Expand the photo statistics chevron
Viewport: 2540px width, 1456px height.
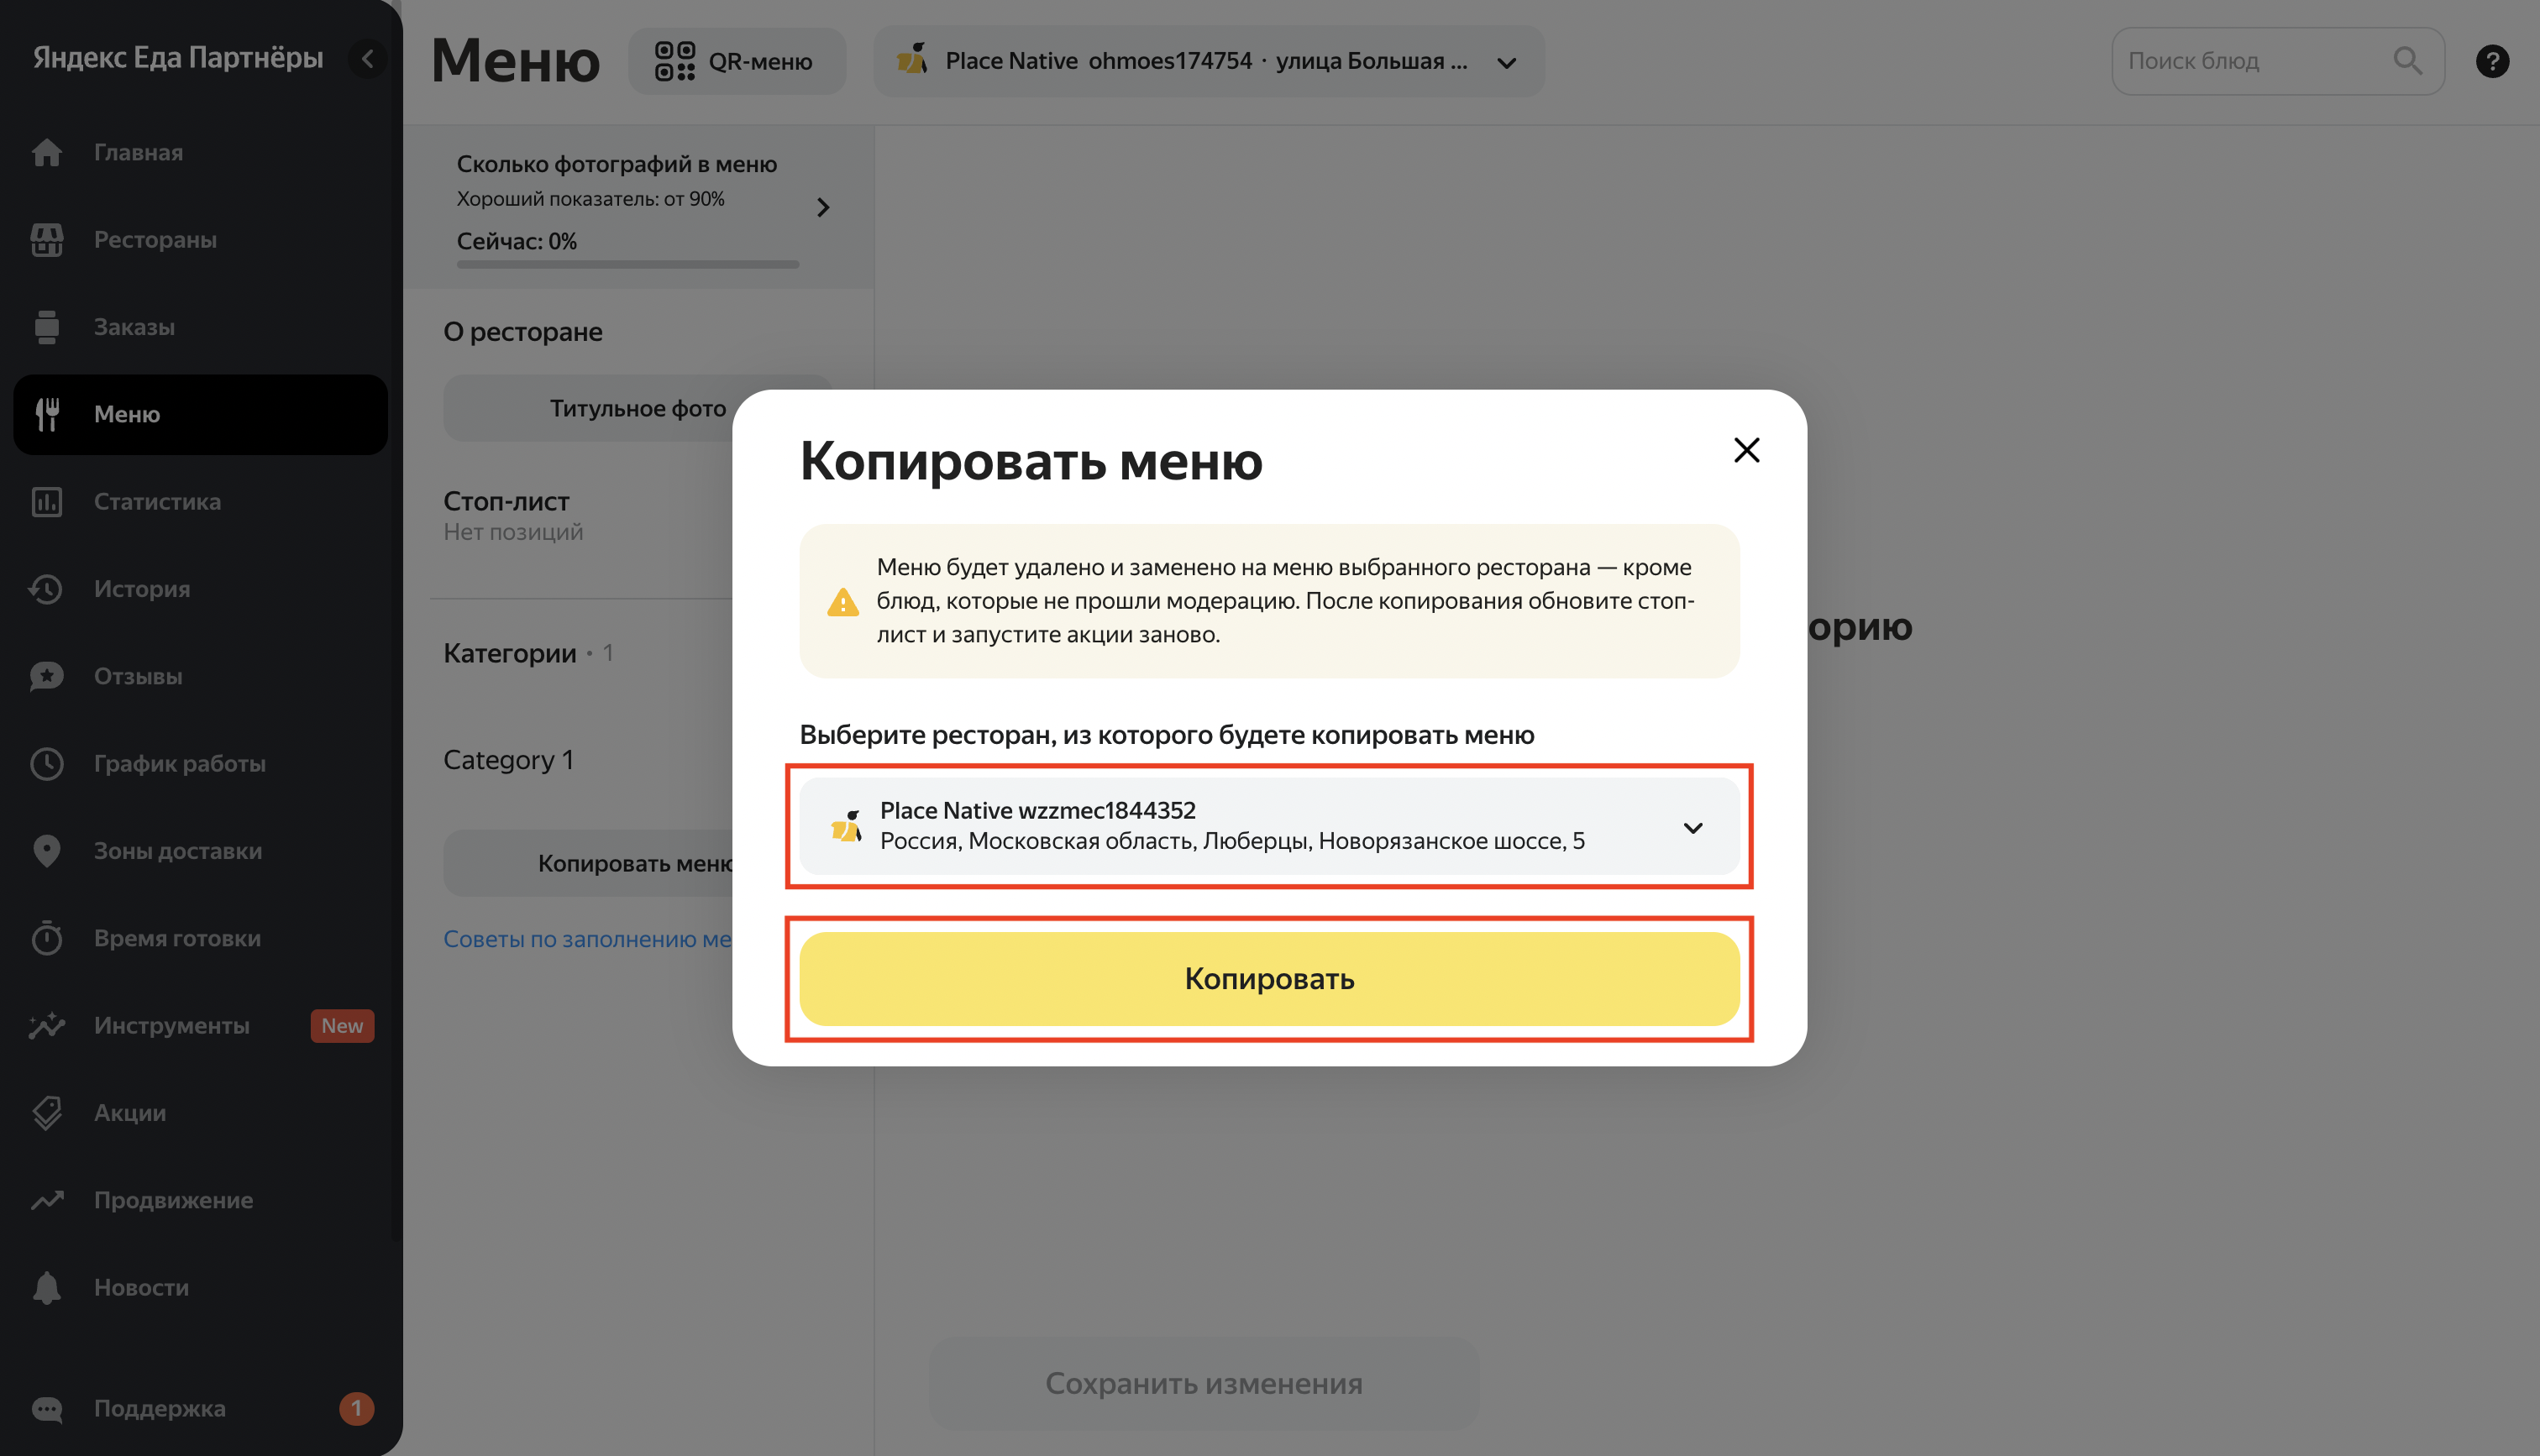(823, 207)
